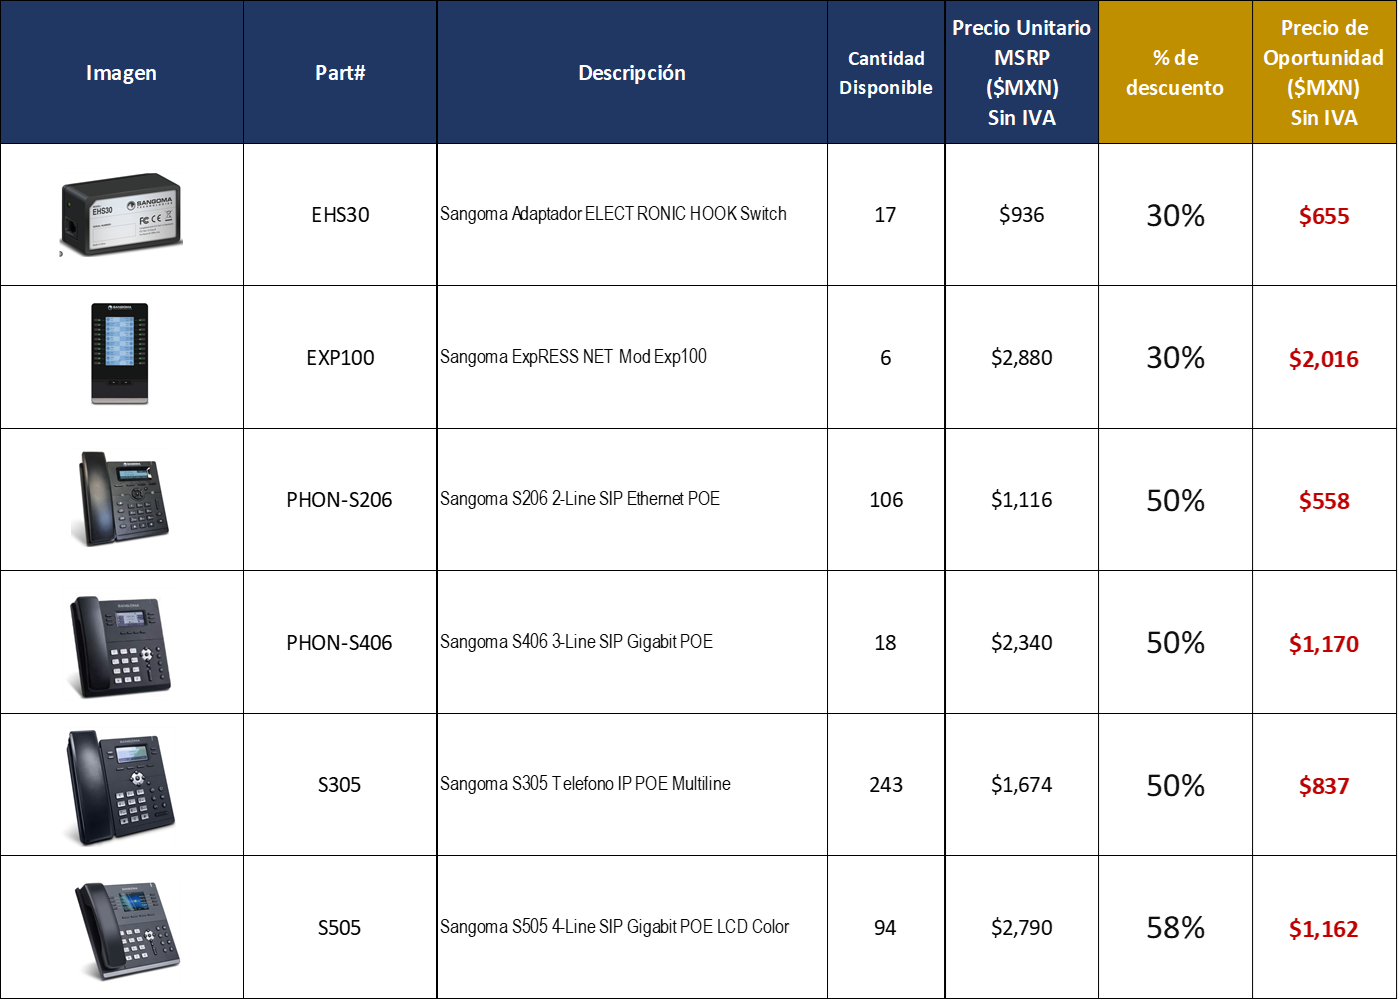Click the 30% discount in EXP100 row

click(1176, 358)
